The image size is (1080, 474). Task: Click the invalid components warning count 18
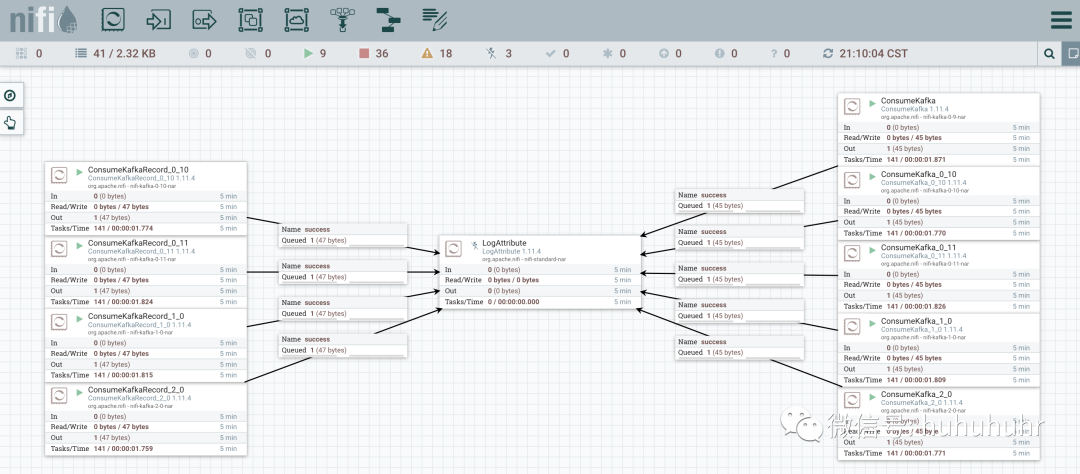[446, 53]
